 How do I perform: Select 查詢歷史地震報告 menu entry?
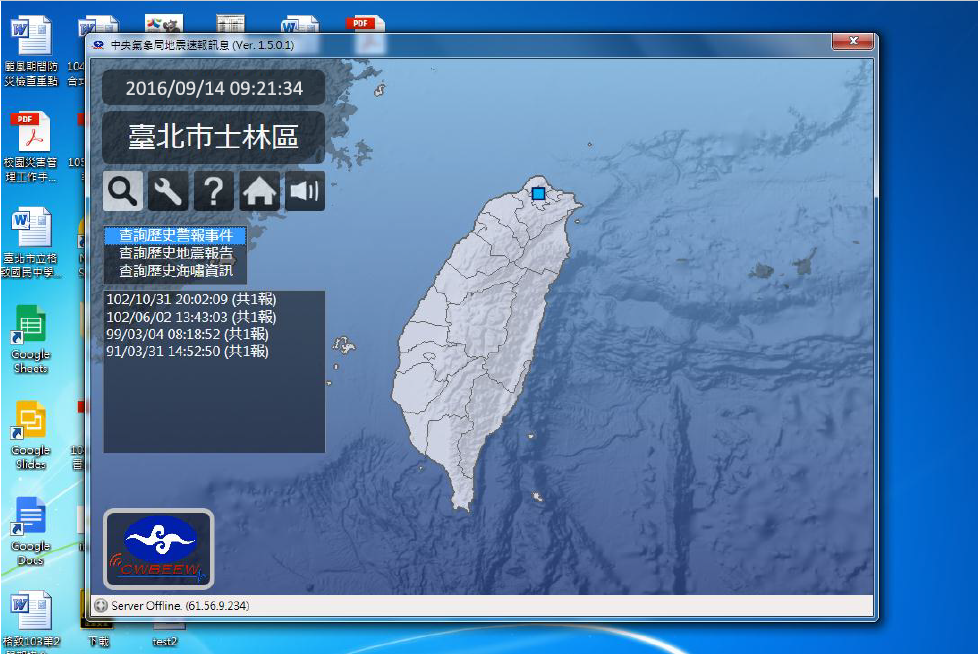pyautogui.click(x=175, y=253)
